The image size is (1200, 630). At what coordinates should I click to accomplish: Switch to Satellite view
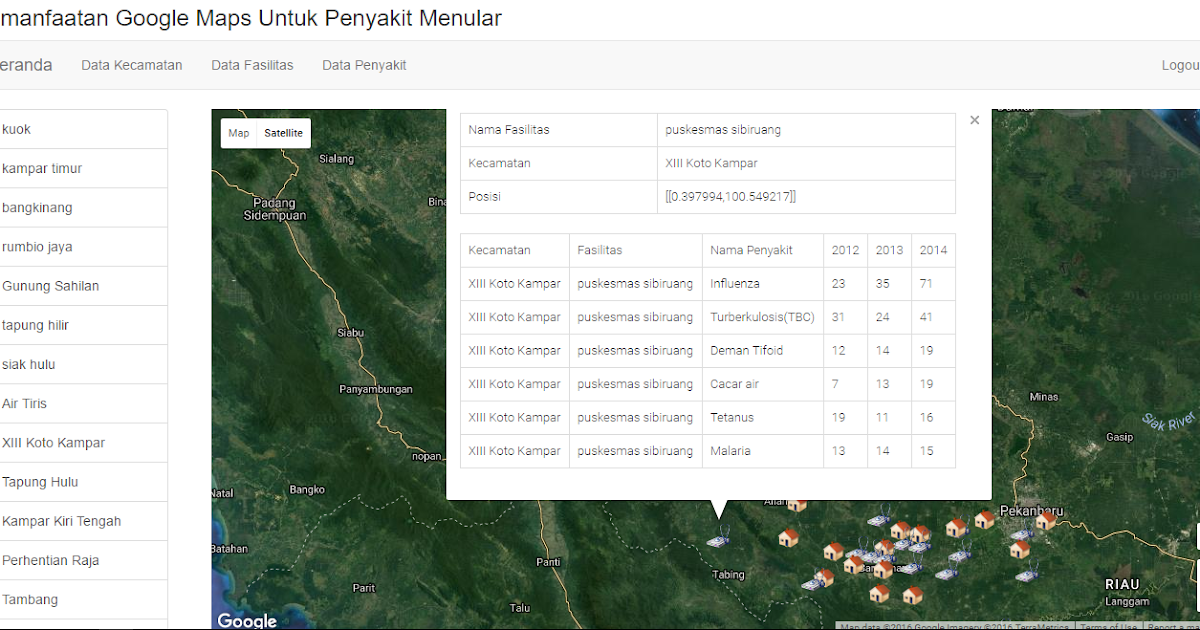283,132
